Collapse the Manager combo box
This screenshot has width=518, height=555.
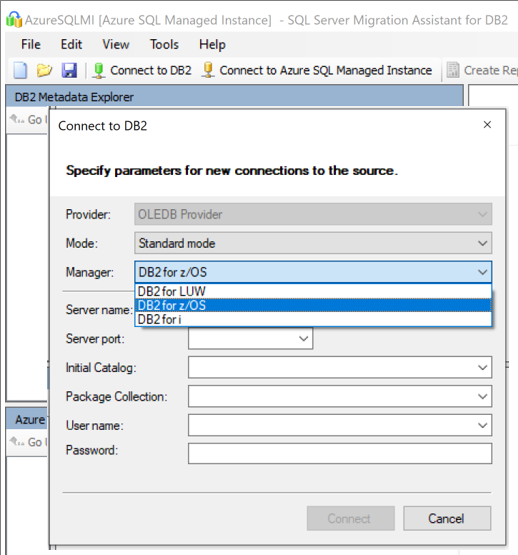(482, 272)
